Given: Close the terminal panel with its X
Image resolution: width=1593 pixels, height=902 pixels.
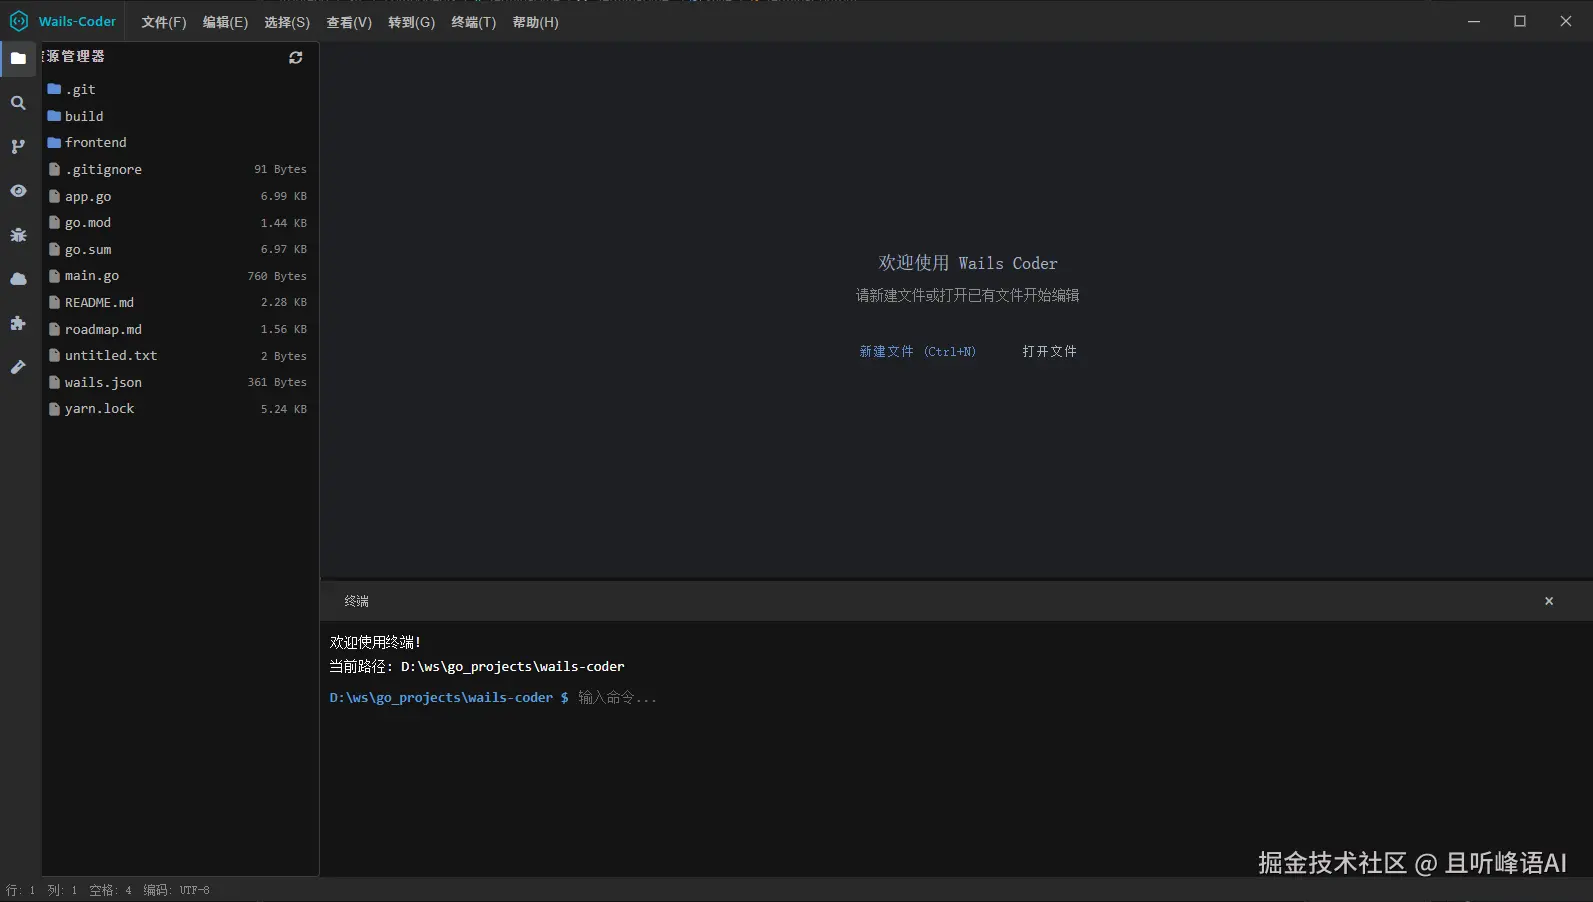Looking at the screenshot, I should click(1549, 601).
